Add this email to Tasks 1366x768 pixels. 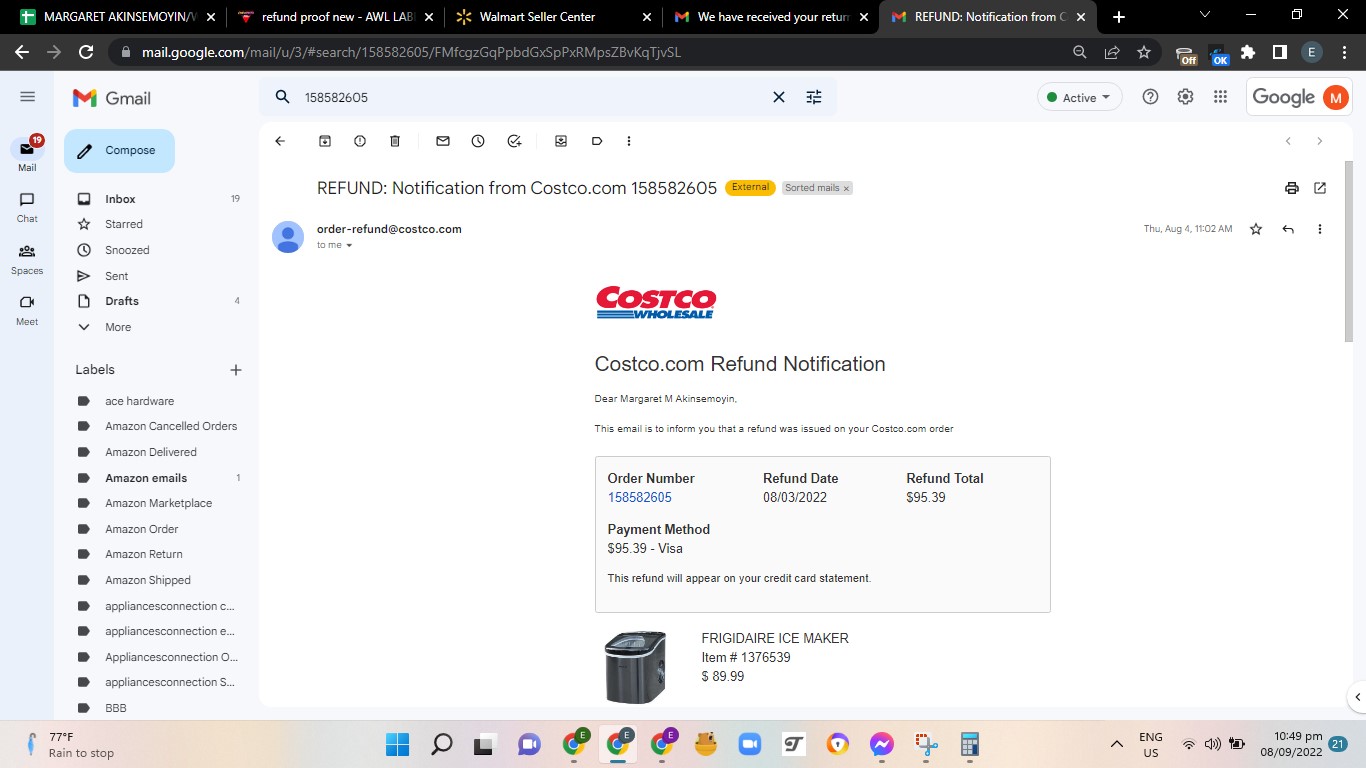pos(514,141)
